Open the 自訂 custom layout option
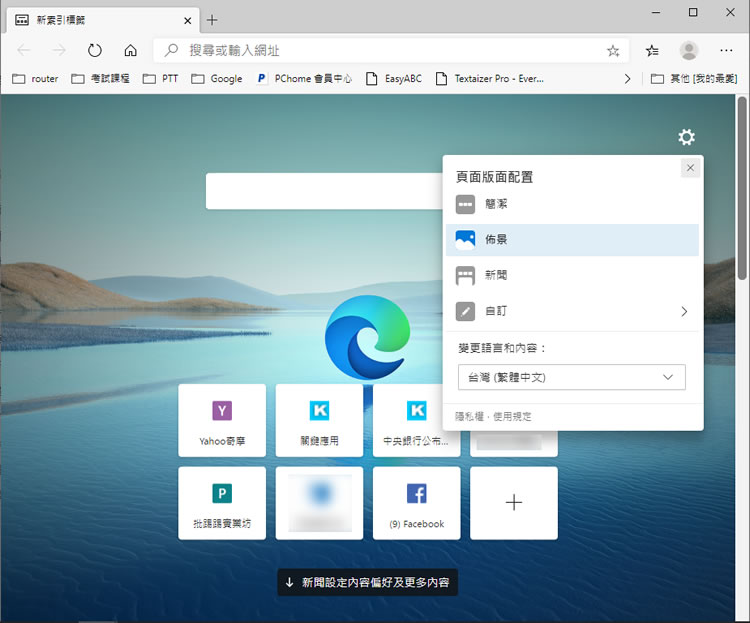This screenshot has height=623, width=750. [572, 312]
